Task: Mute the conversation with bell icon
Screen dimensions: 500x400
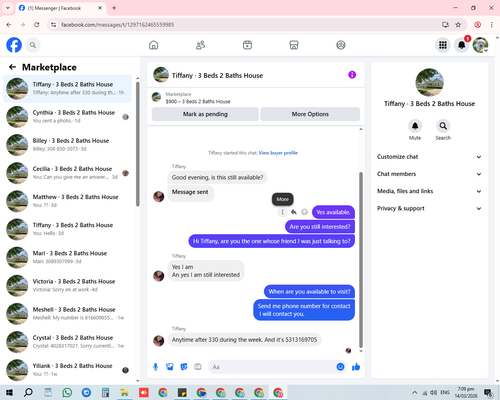Action: pyautogui.click(x=415, y=126)
